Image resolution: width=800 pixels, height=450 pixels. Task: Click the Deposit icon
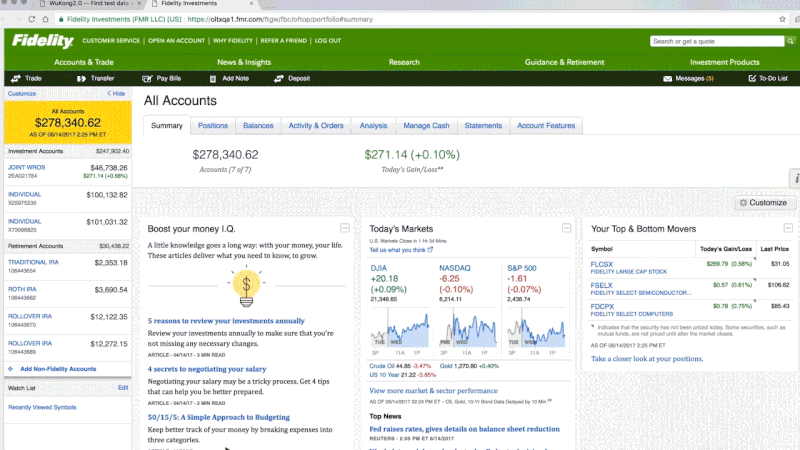pyautogui.click(x=279, y=79)
